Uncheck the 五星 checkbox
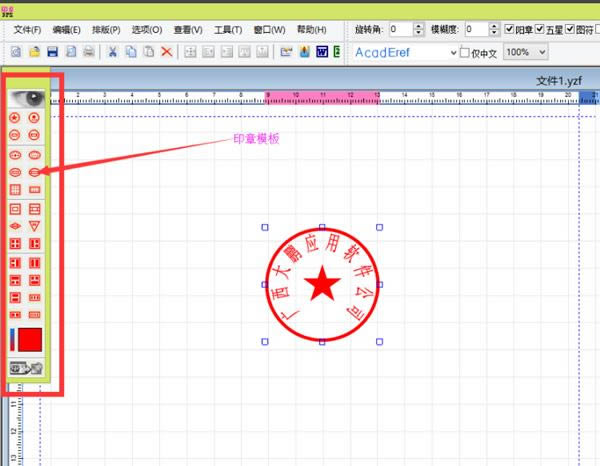The width and height of the screenshot is (600, 466). pyautogui.click(x=540, y=29)
